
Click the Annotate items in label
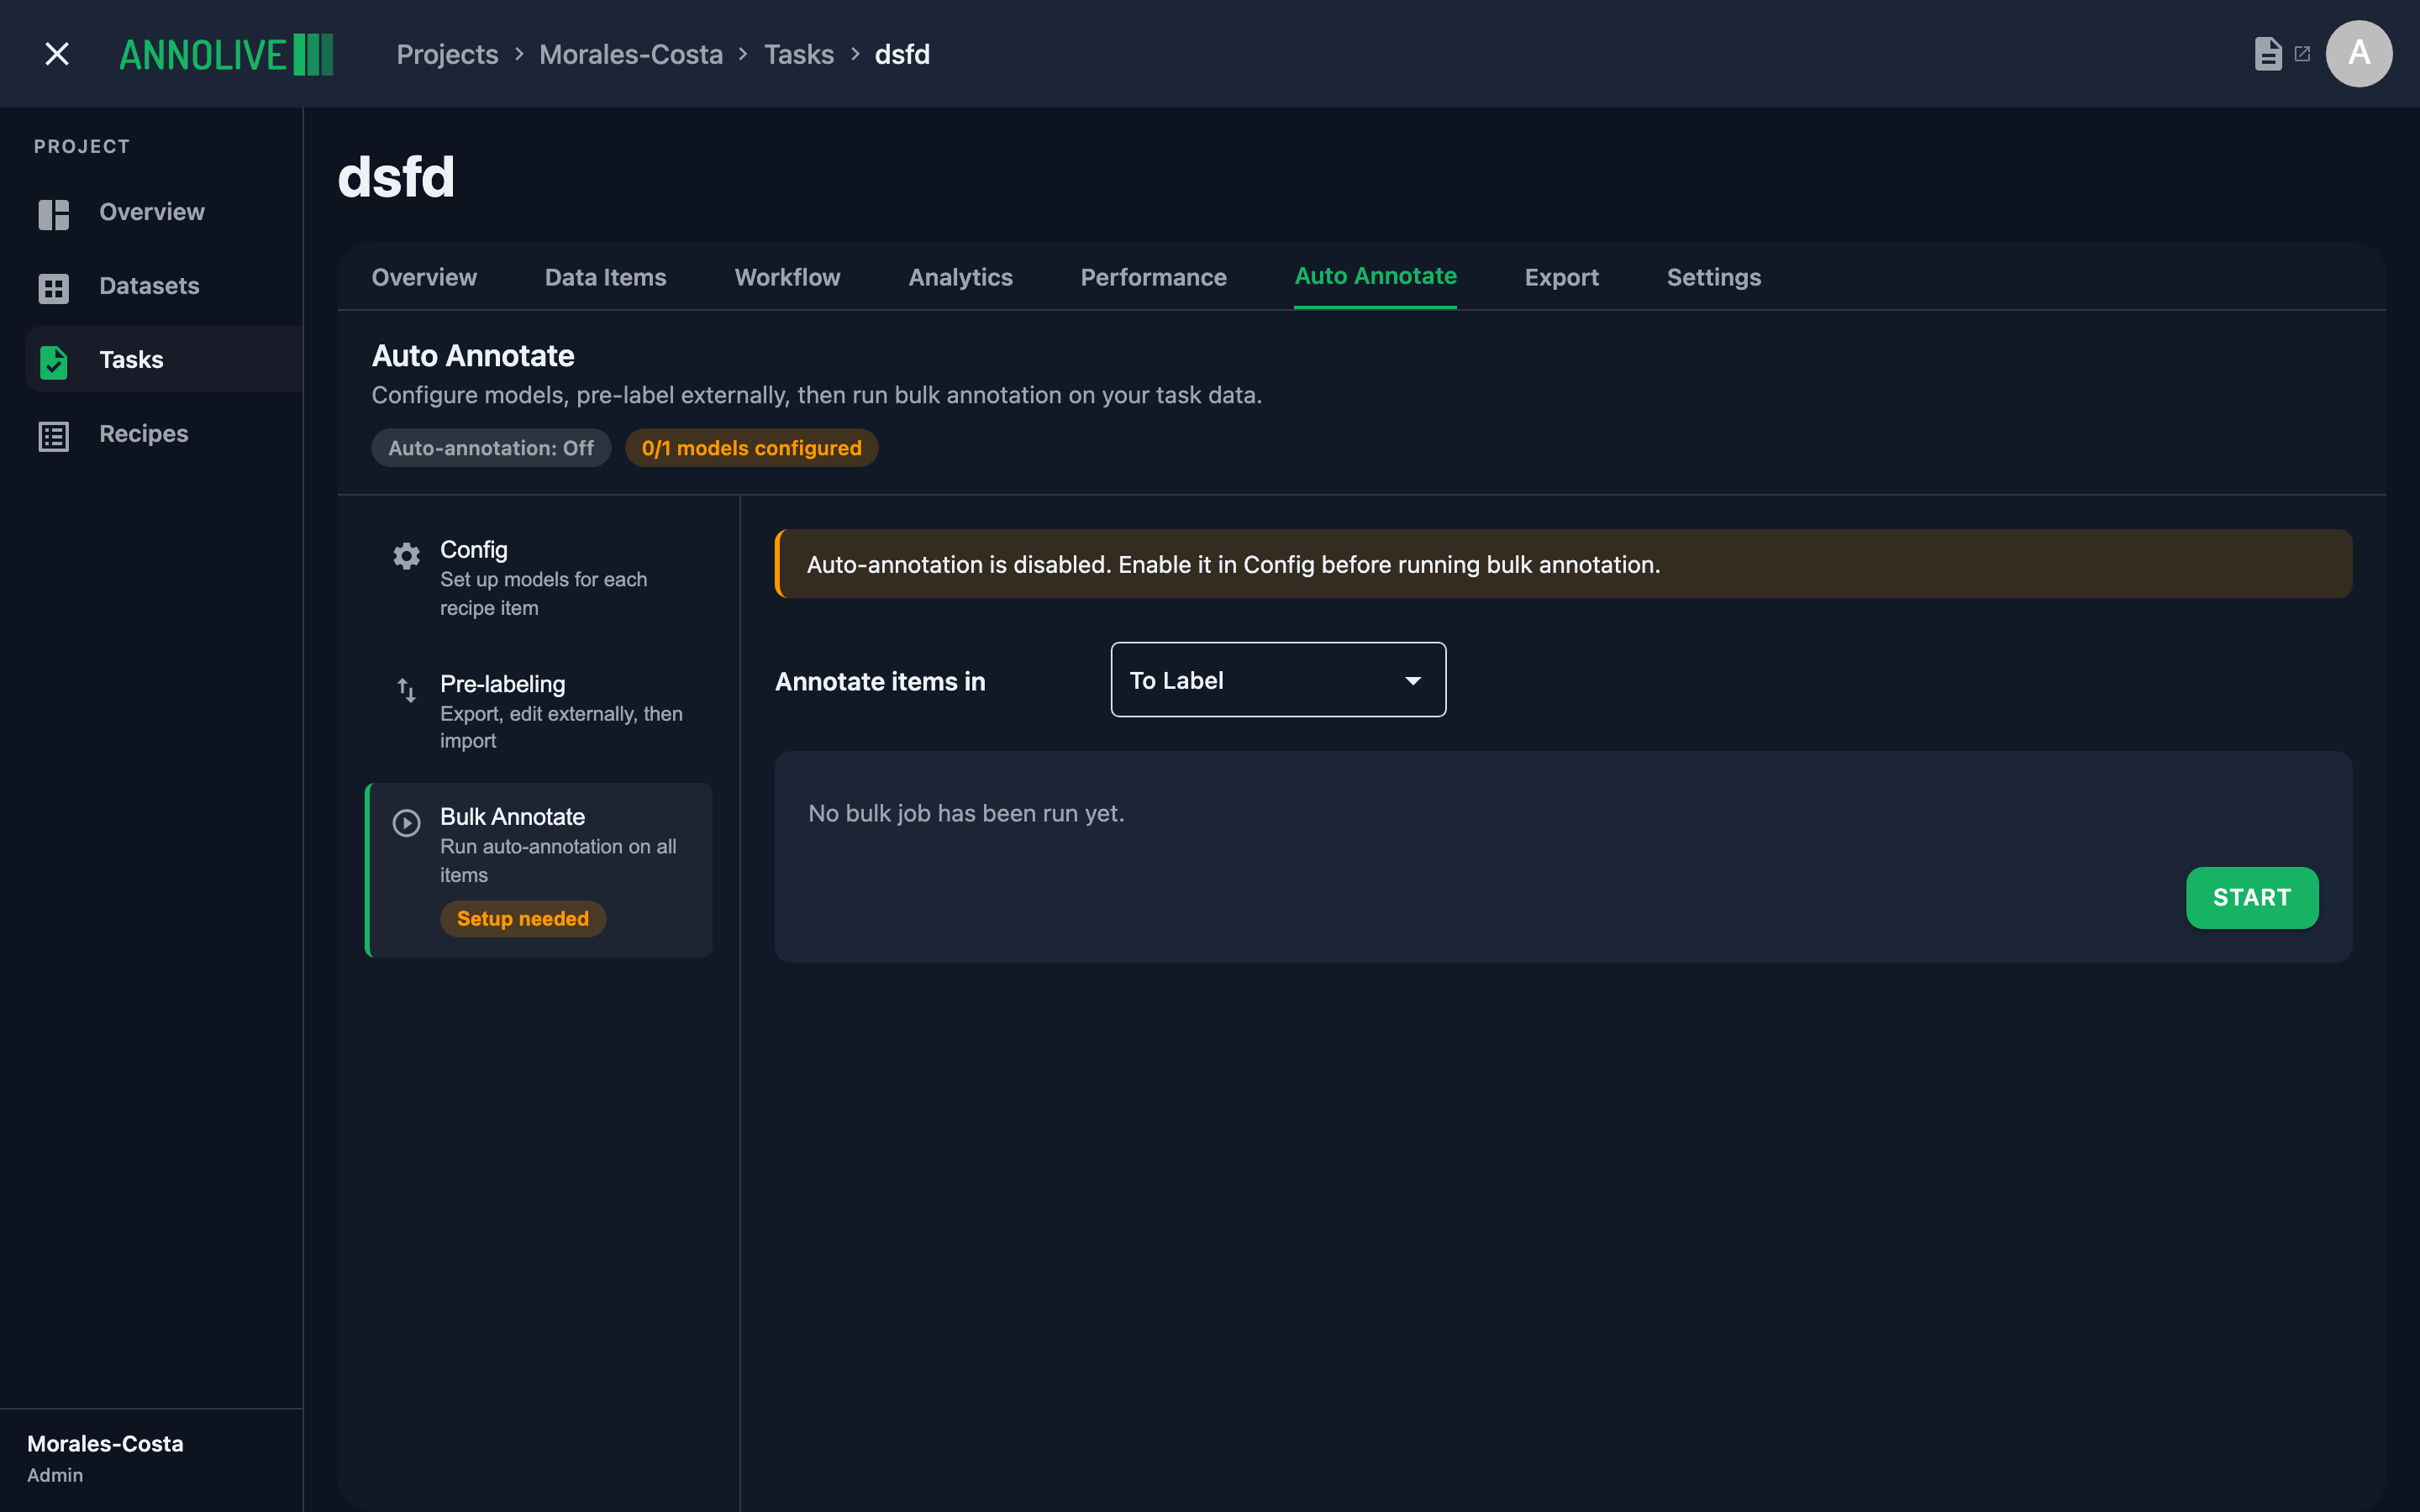(880, 682)
